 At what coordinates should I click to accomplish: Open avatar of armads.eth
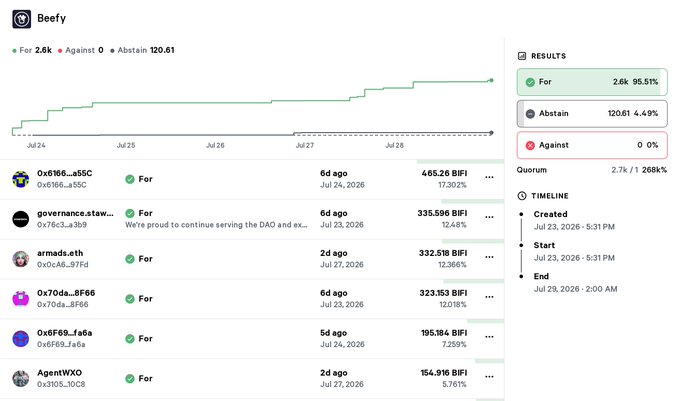(20, 259)
